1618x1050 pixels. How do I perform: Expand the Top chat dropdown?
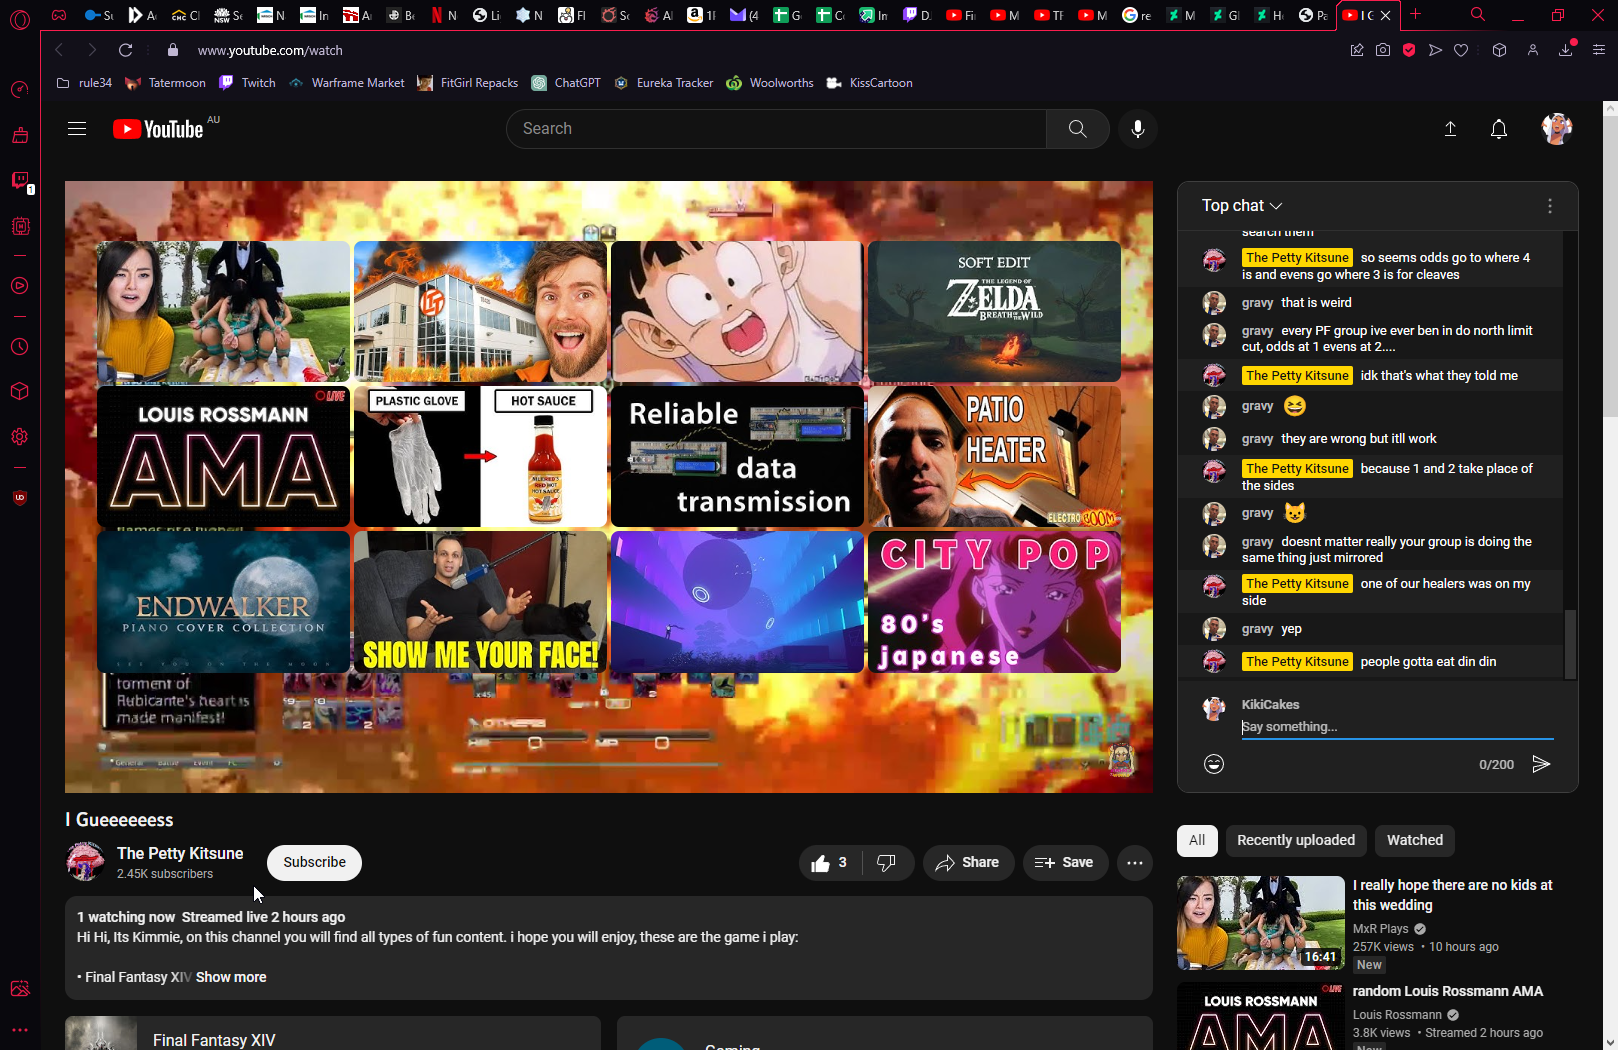click(1242, 205)
